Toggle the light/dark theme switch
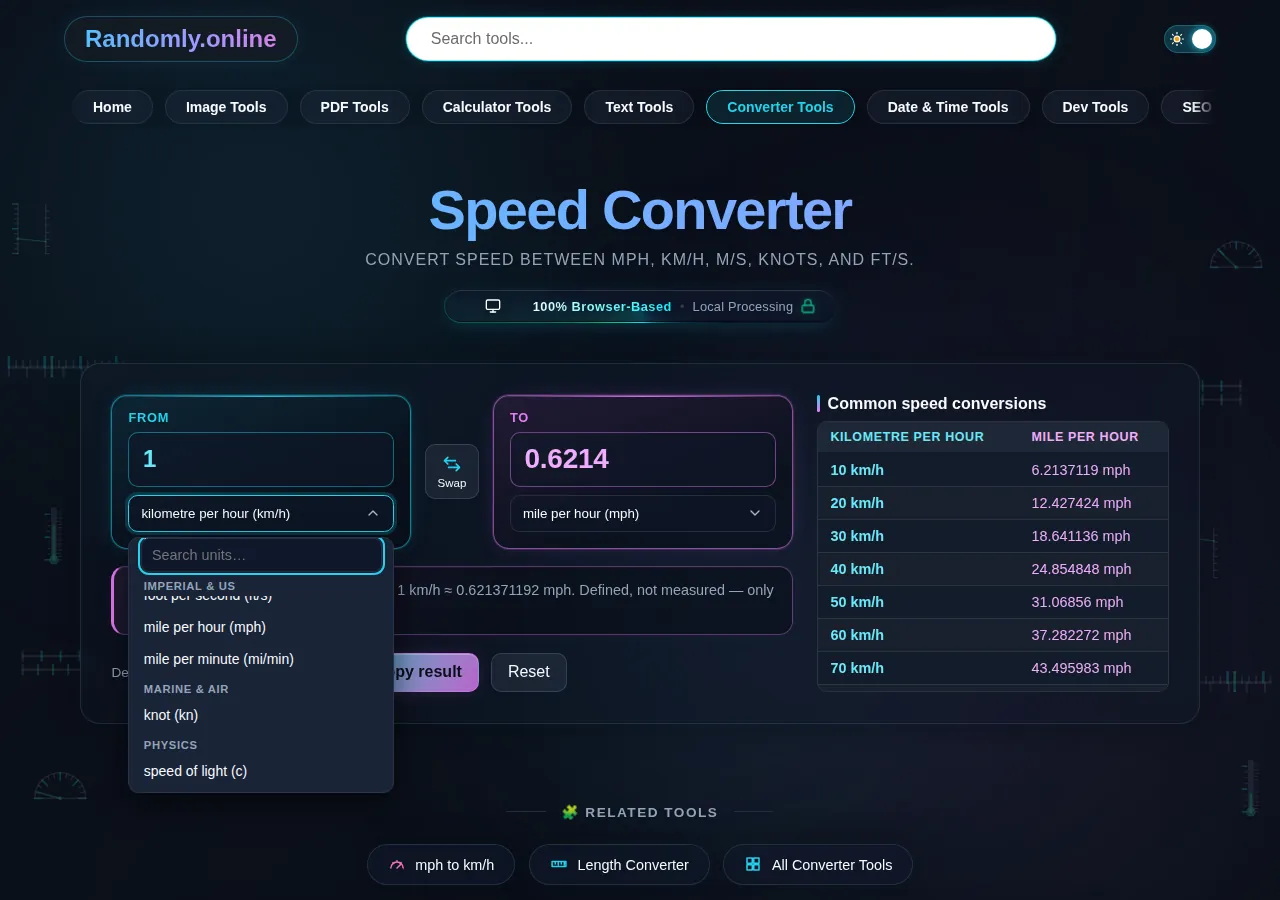The image size is (1280, 900). pos(1190,39)
